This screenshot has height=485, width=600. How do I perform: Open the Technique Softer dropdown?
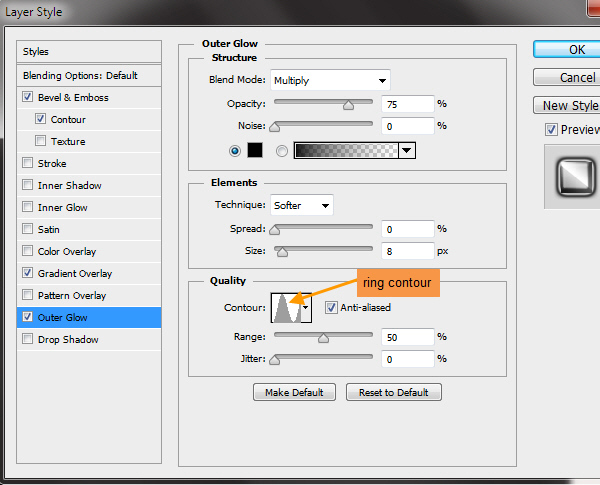(x=301, y=205)
